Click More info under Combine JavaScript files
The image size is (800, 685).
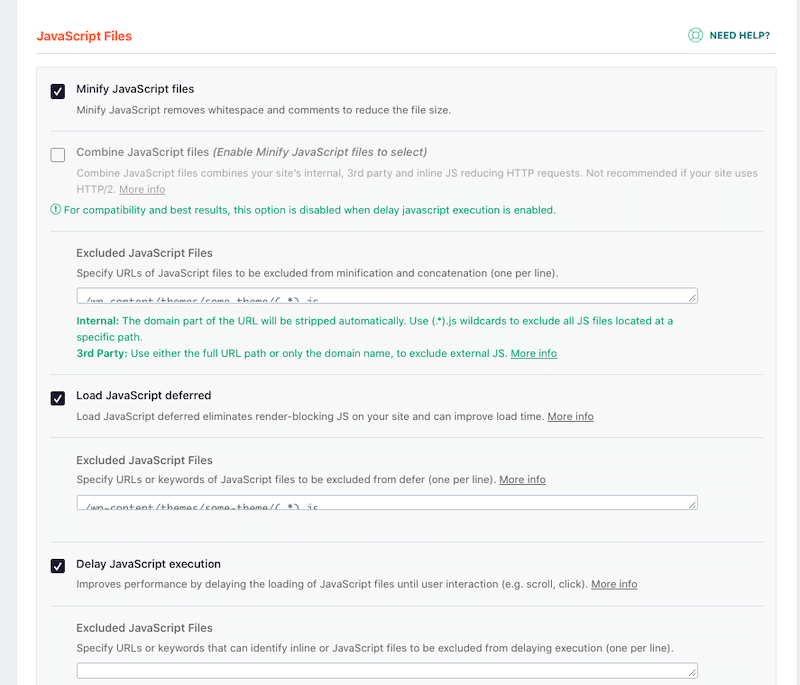click(x=141, y=189)
